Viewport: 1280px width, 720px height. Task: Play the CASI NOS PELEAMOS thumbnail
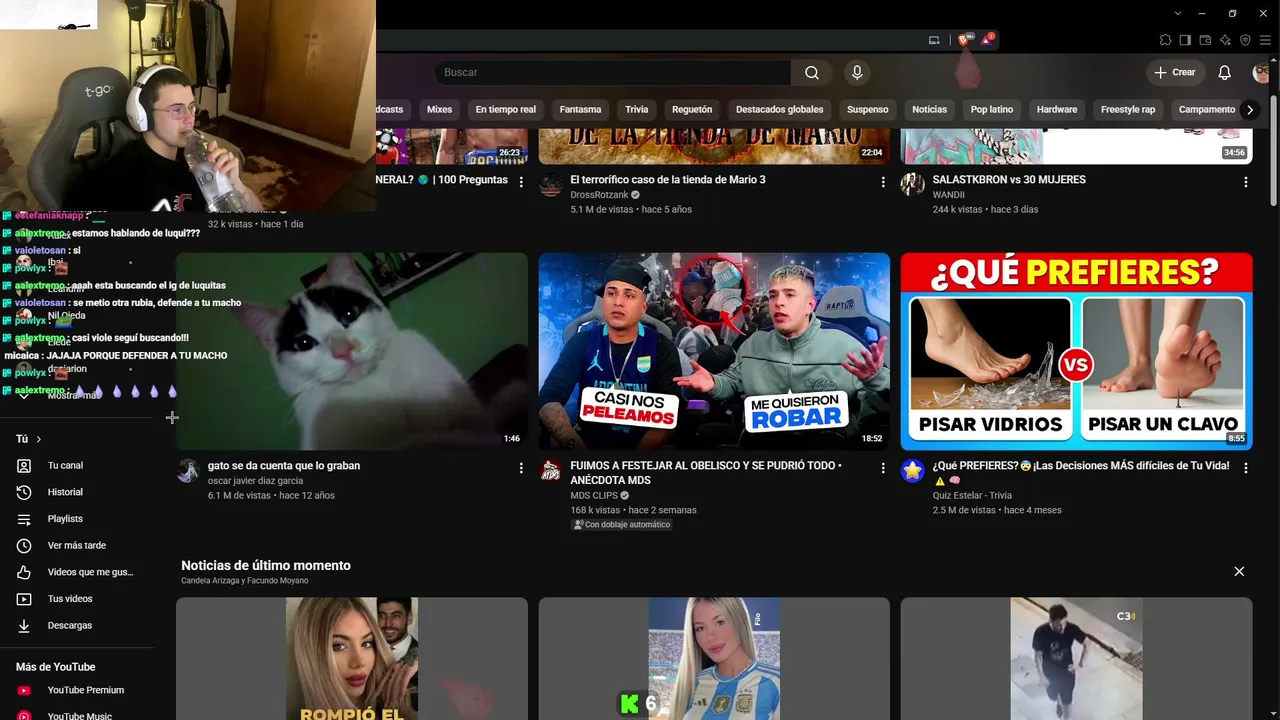[x=714, y=351]
